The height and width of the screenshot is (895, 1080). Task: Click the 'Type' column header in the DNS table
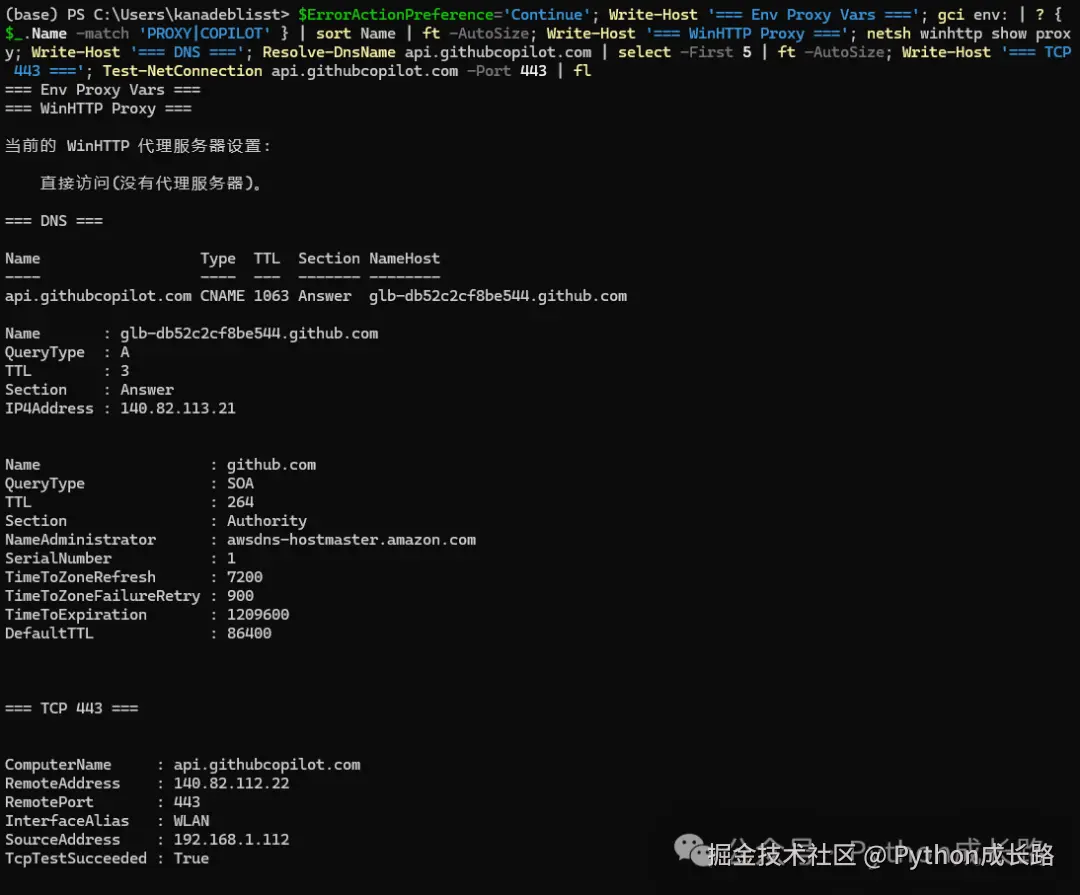(x=218, y=258)
